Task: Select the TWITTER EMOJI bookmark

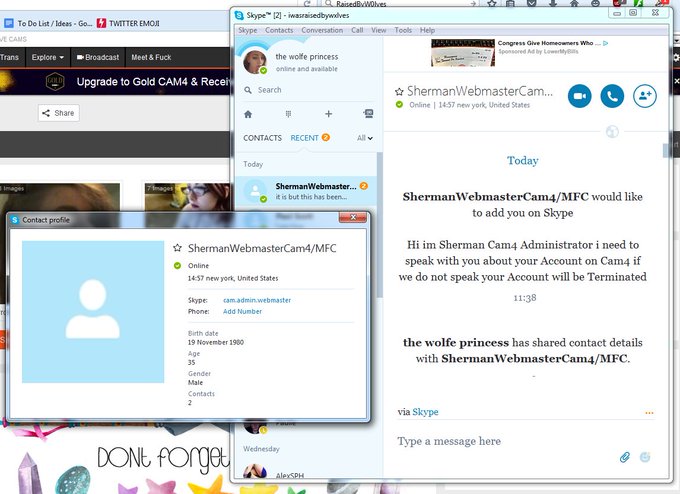Action: (x=128, y=23)
